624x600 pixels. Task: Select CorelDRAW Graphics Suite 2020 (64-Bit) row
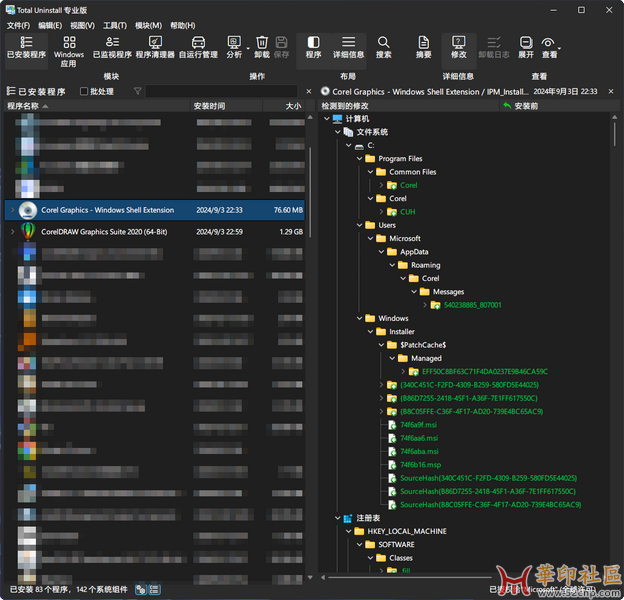[x=154, y=232]
